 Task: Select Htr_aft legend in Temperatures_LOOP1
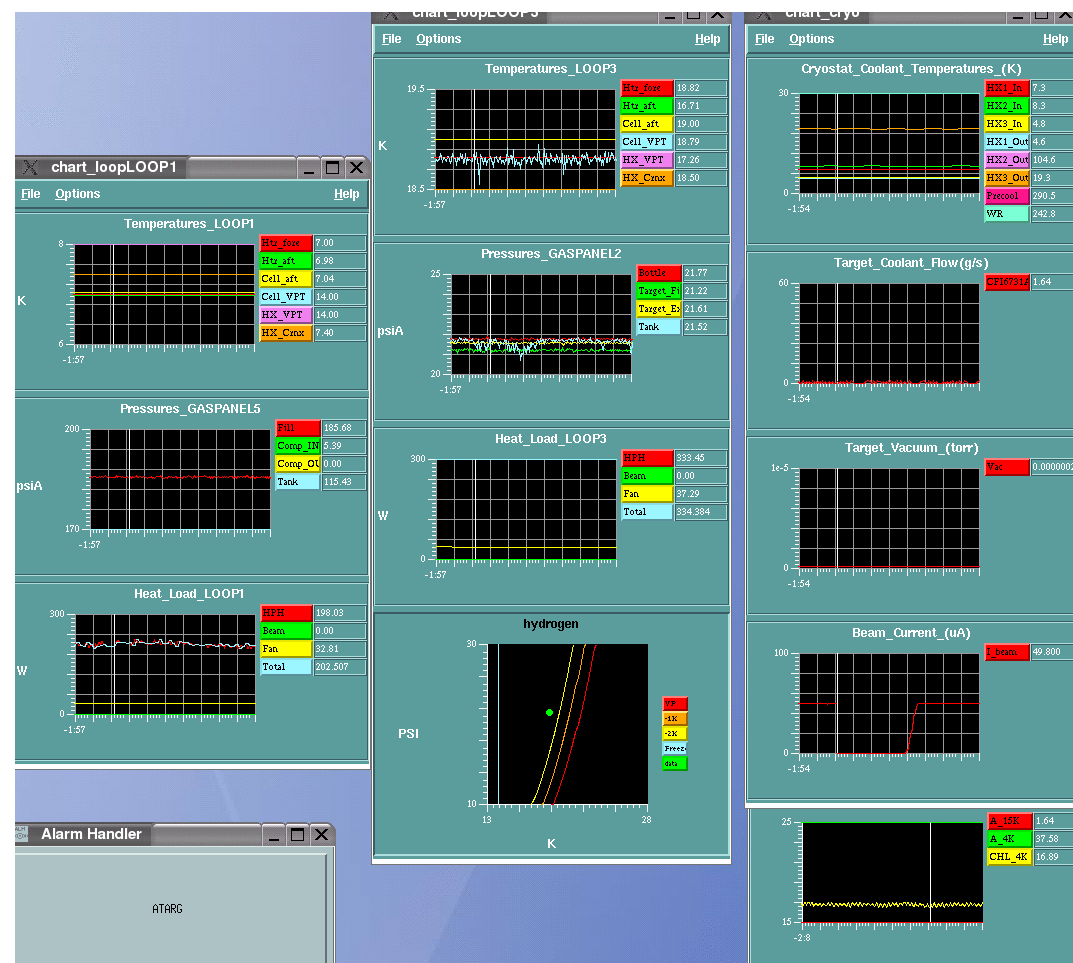point(286,261)
